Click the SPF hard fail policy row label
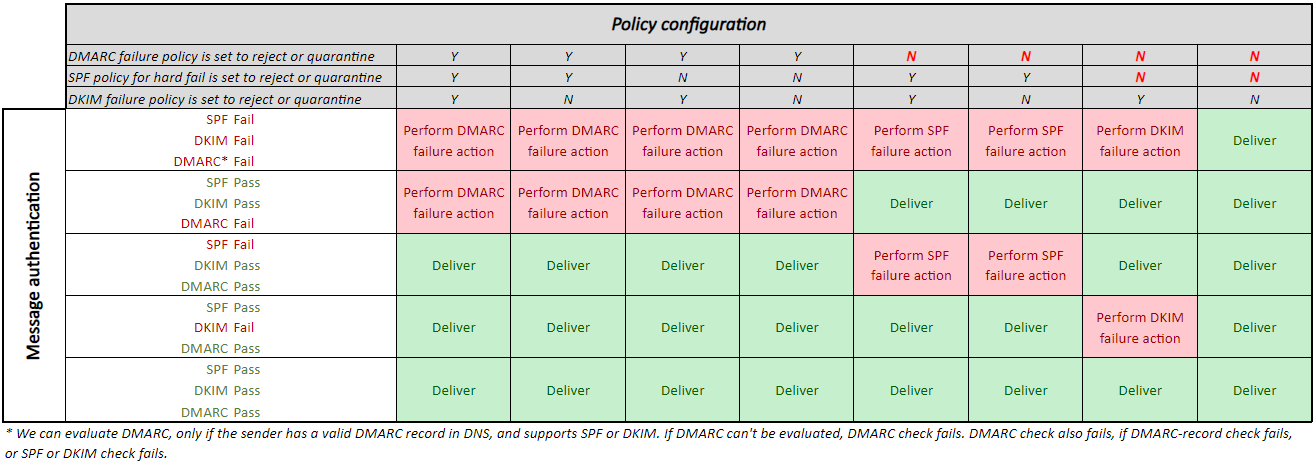This screenshot has height=465, width=1316. (x=225, y=78)
